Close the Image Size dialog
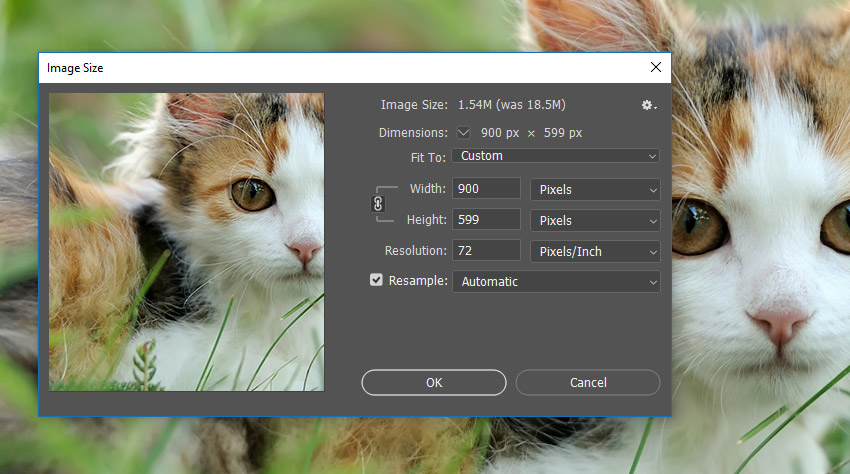The width and height of the screenshot is (850, 474). [x=656, y=67]
